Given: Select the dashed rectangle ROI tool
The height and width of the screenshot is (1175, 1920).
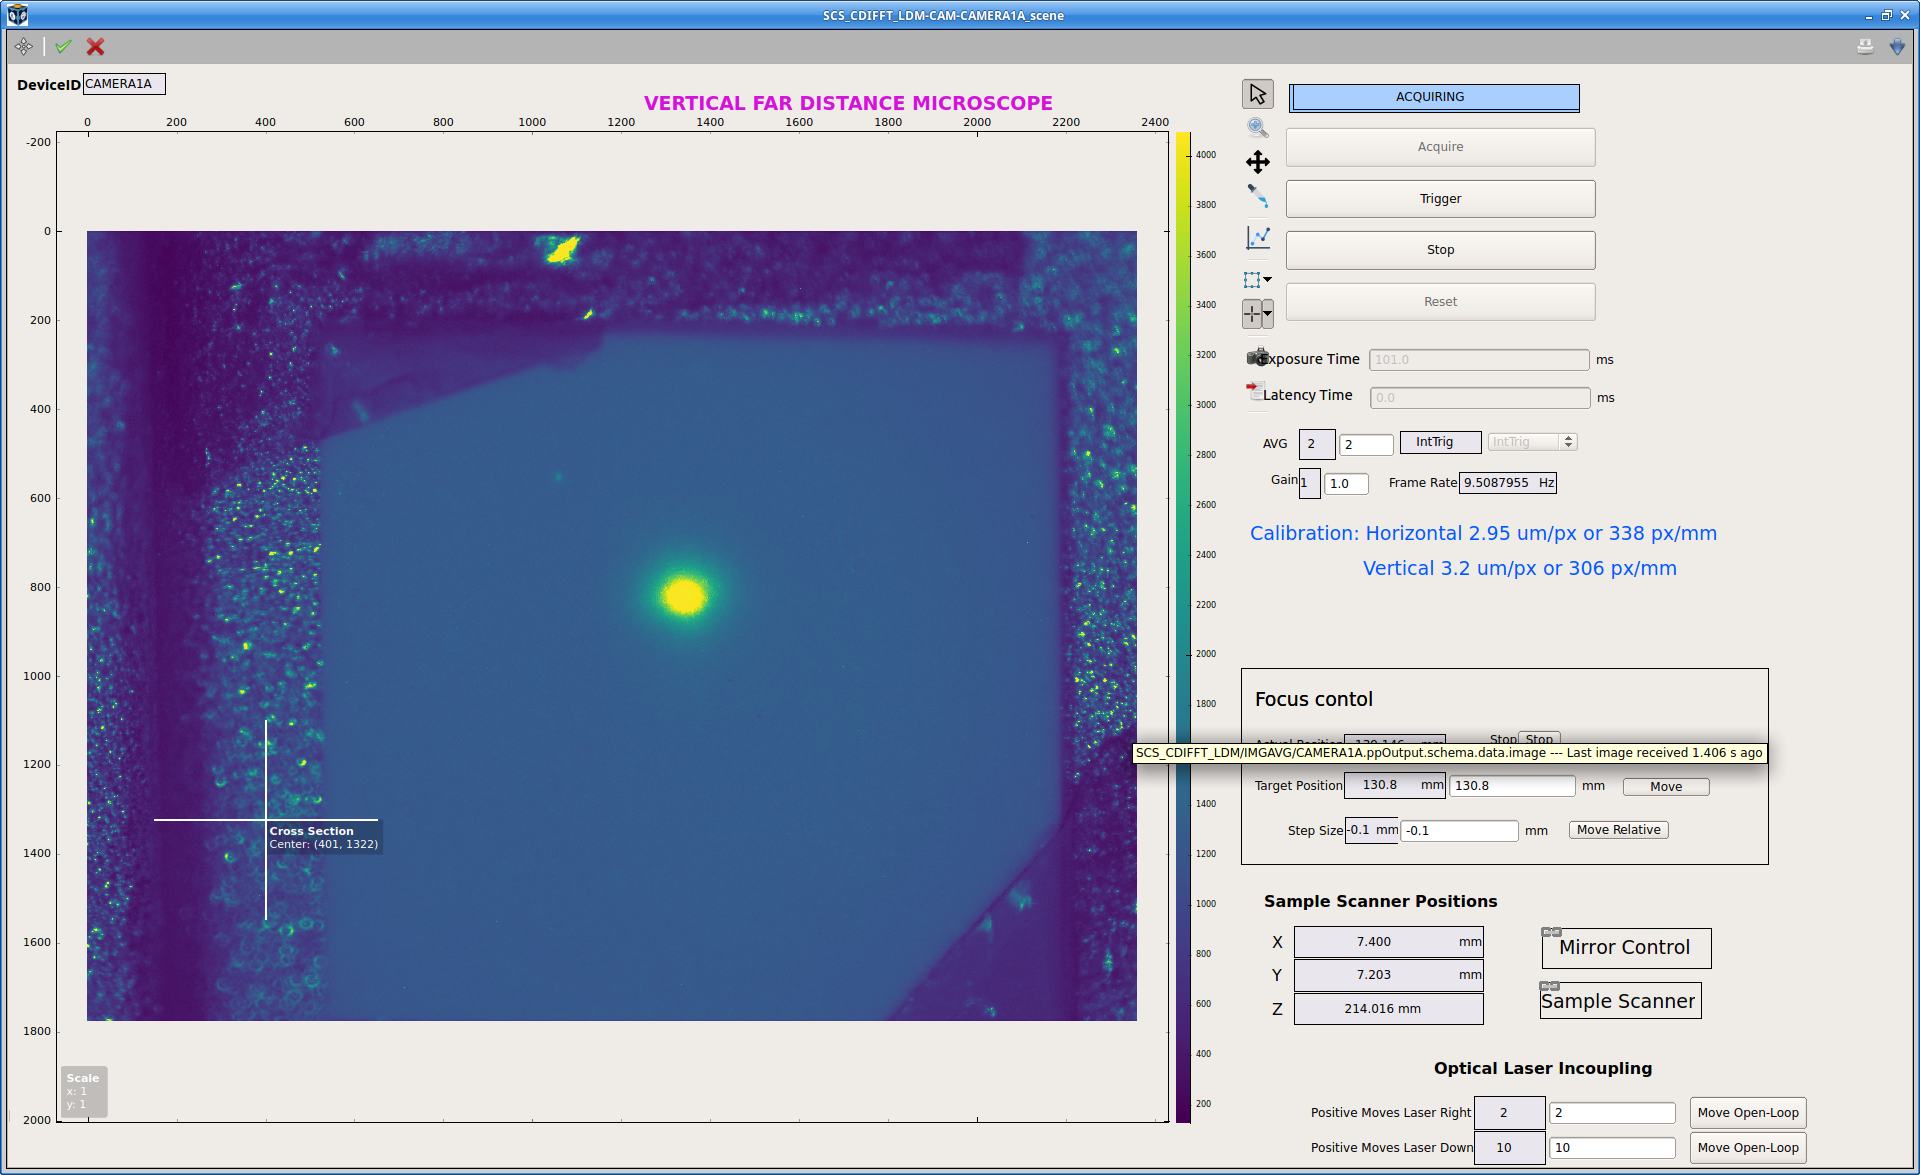Looking at the screenshot, I should 1252,280.
